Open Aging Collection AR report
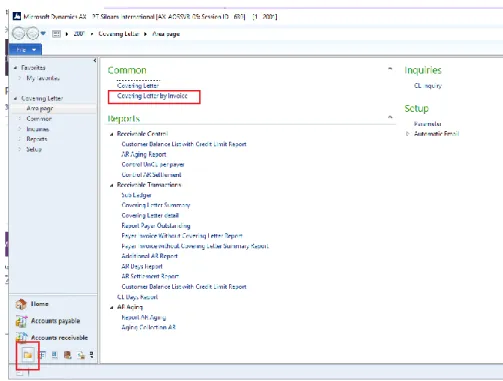 [148, 327]
